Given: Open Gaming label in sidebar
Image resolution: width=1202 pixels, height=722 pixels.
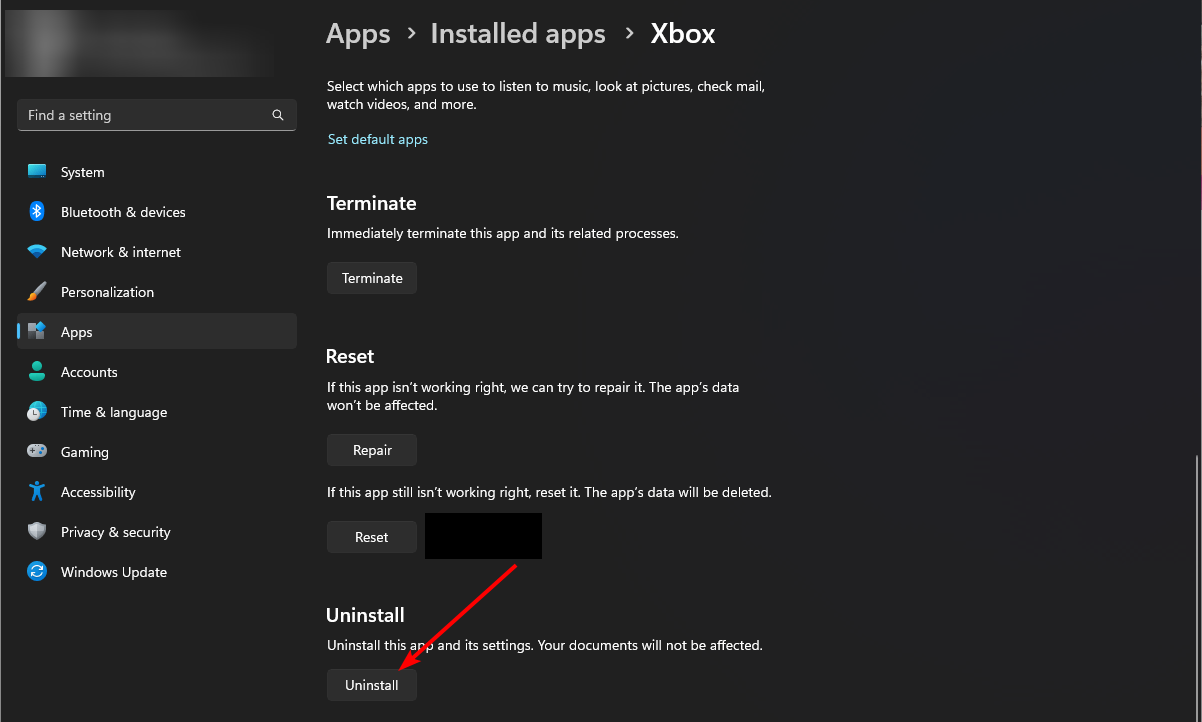Looking at the screenshot, I should 84,452.
